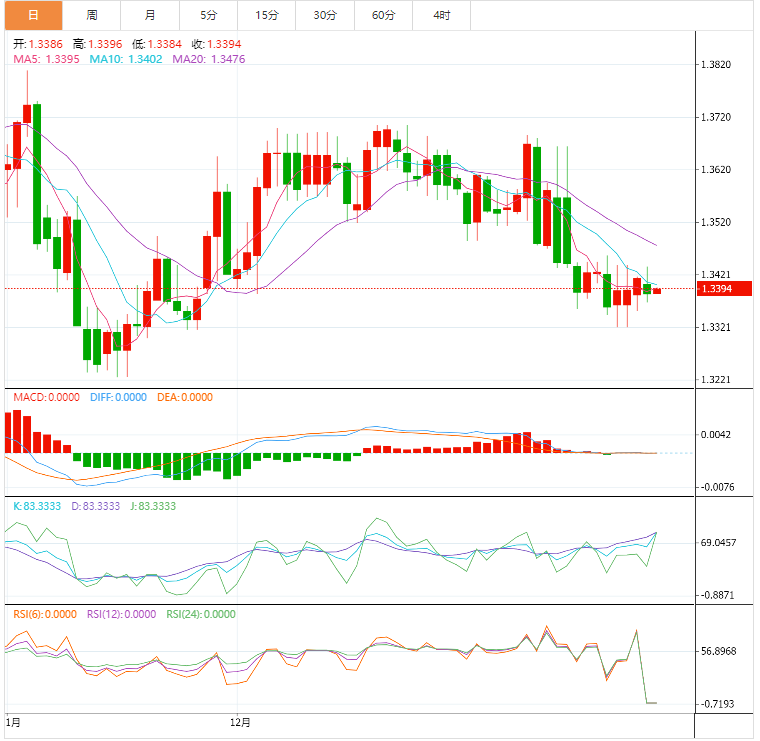Select the 4时 timeframe tab
Screen dimensions: 760x741
click(x=441, y=15)
